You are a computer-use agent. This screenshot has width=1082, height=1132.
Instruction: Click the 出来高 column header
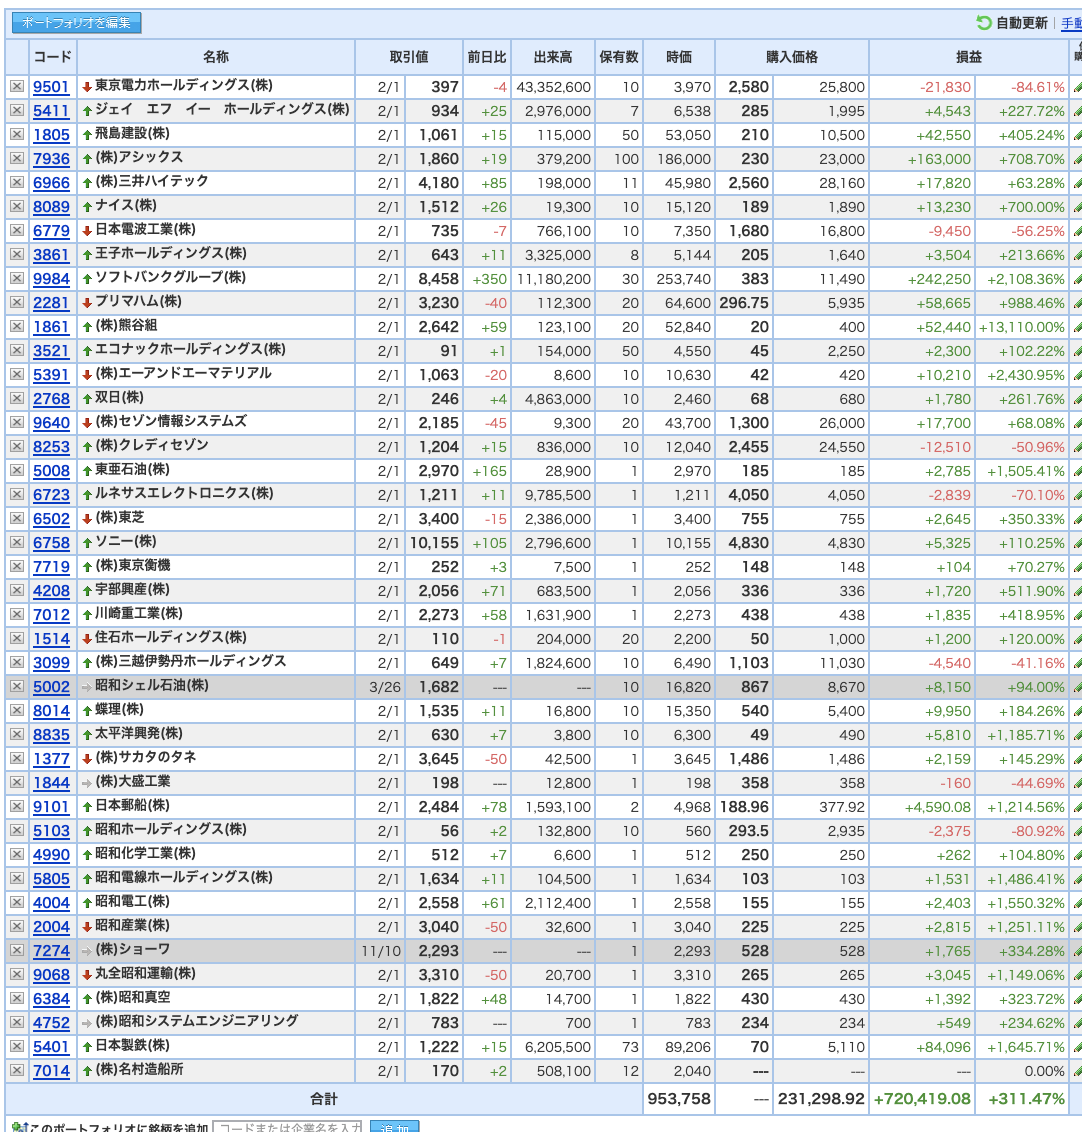[x=553, y=57]
